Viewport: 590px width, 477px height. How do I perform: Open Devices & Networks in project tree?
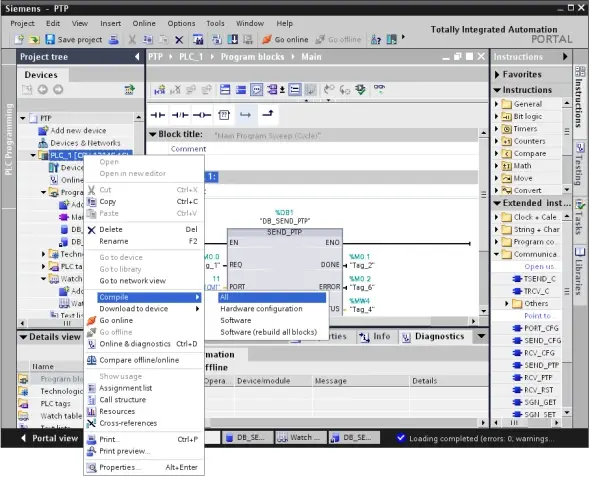click(85, 143)
